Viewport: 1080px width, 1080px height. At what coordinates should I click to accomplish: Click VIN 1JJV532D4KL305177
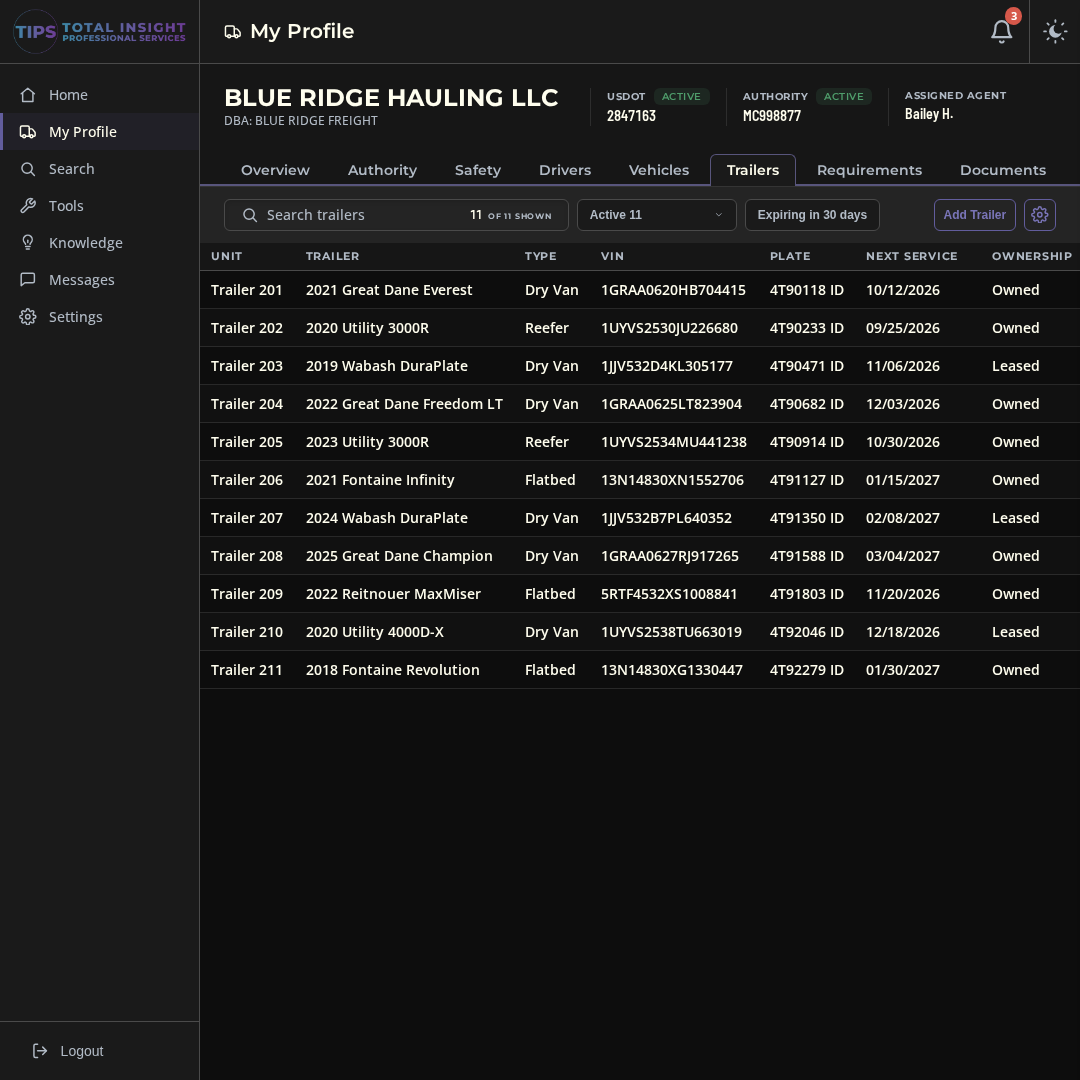667,366
